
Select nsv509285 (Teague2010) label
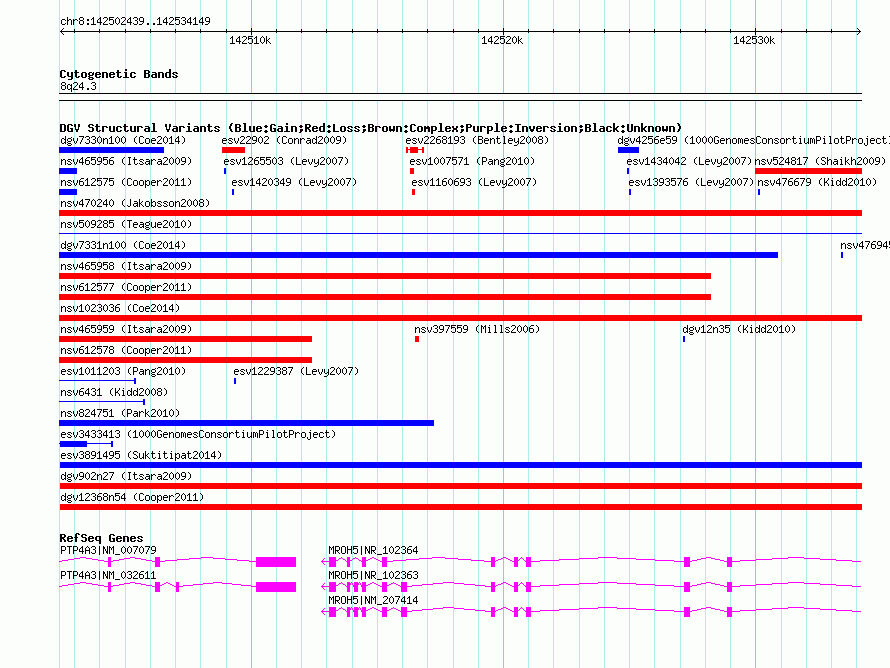[x=126, y=224]
